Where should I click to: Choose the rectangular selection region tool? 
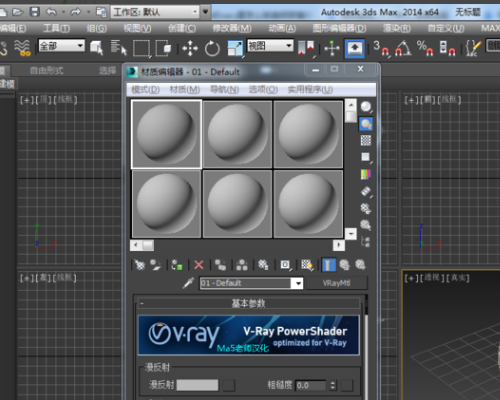[141, 48]
